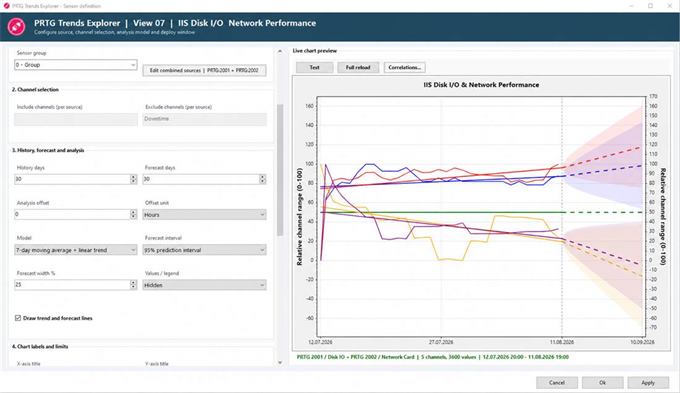Open the Offset unit Hours dropdown
Viewport: 680px width, 393px height.
(204, 215)
